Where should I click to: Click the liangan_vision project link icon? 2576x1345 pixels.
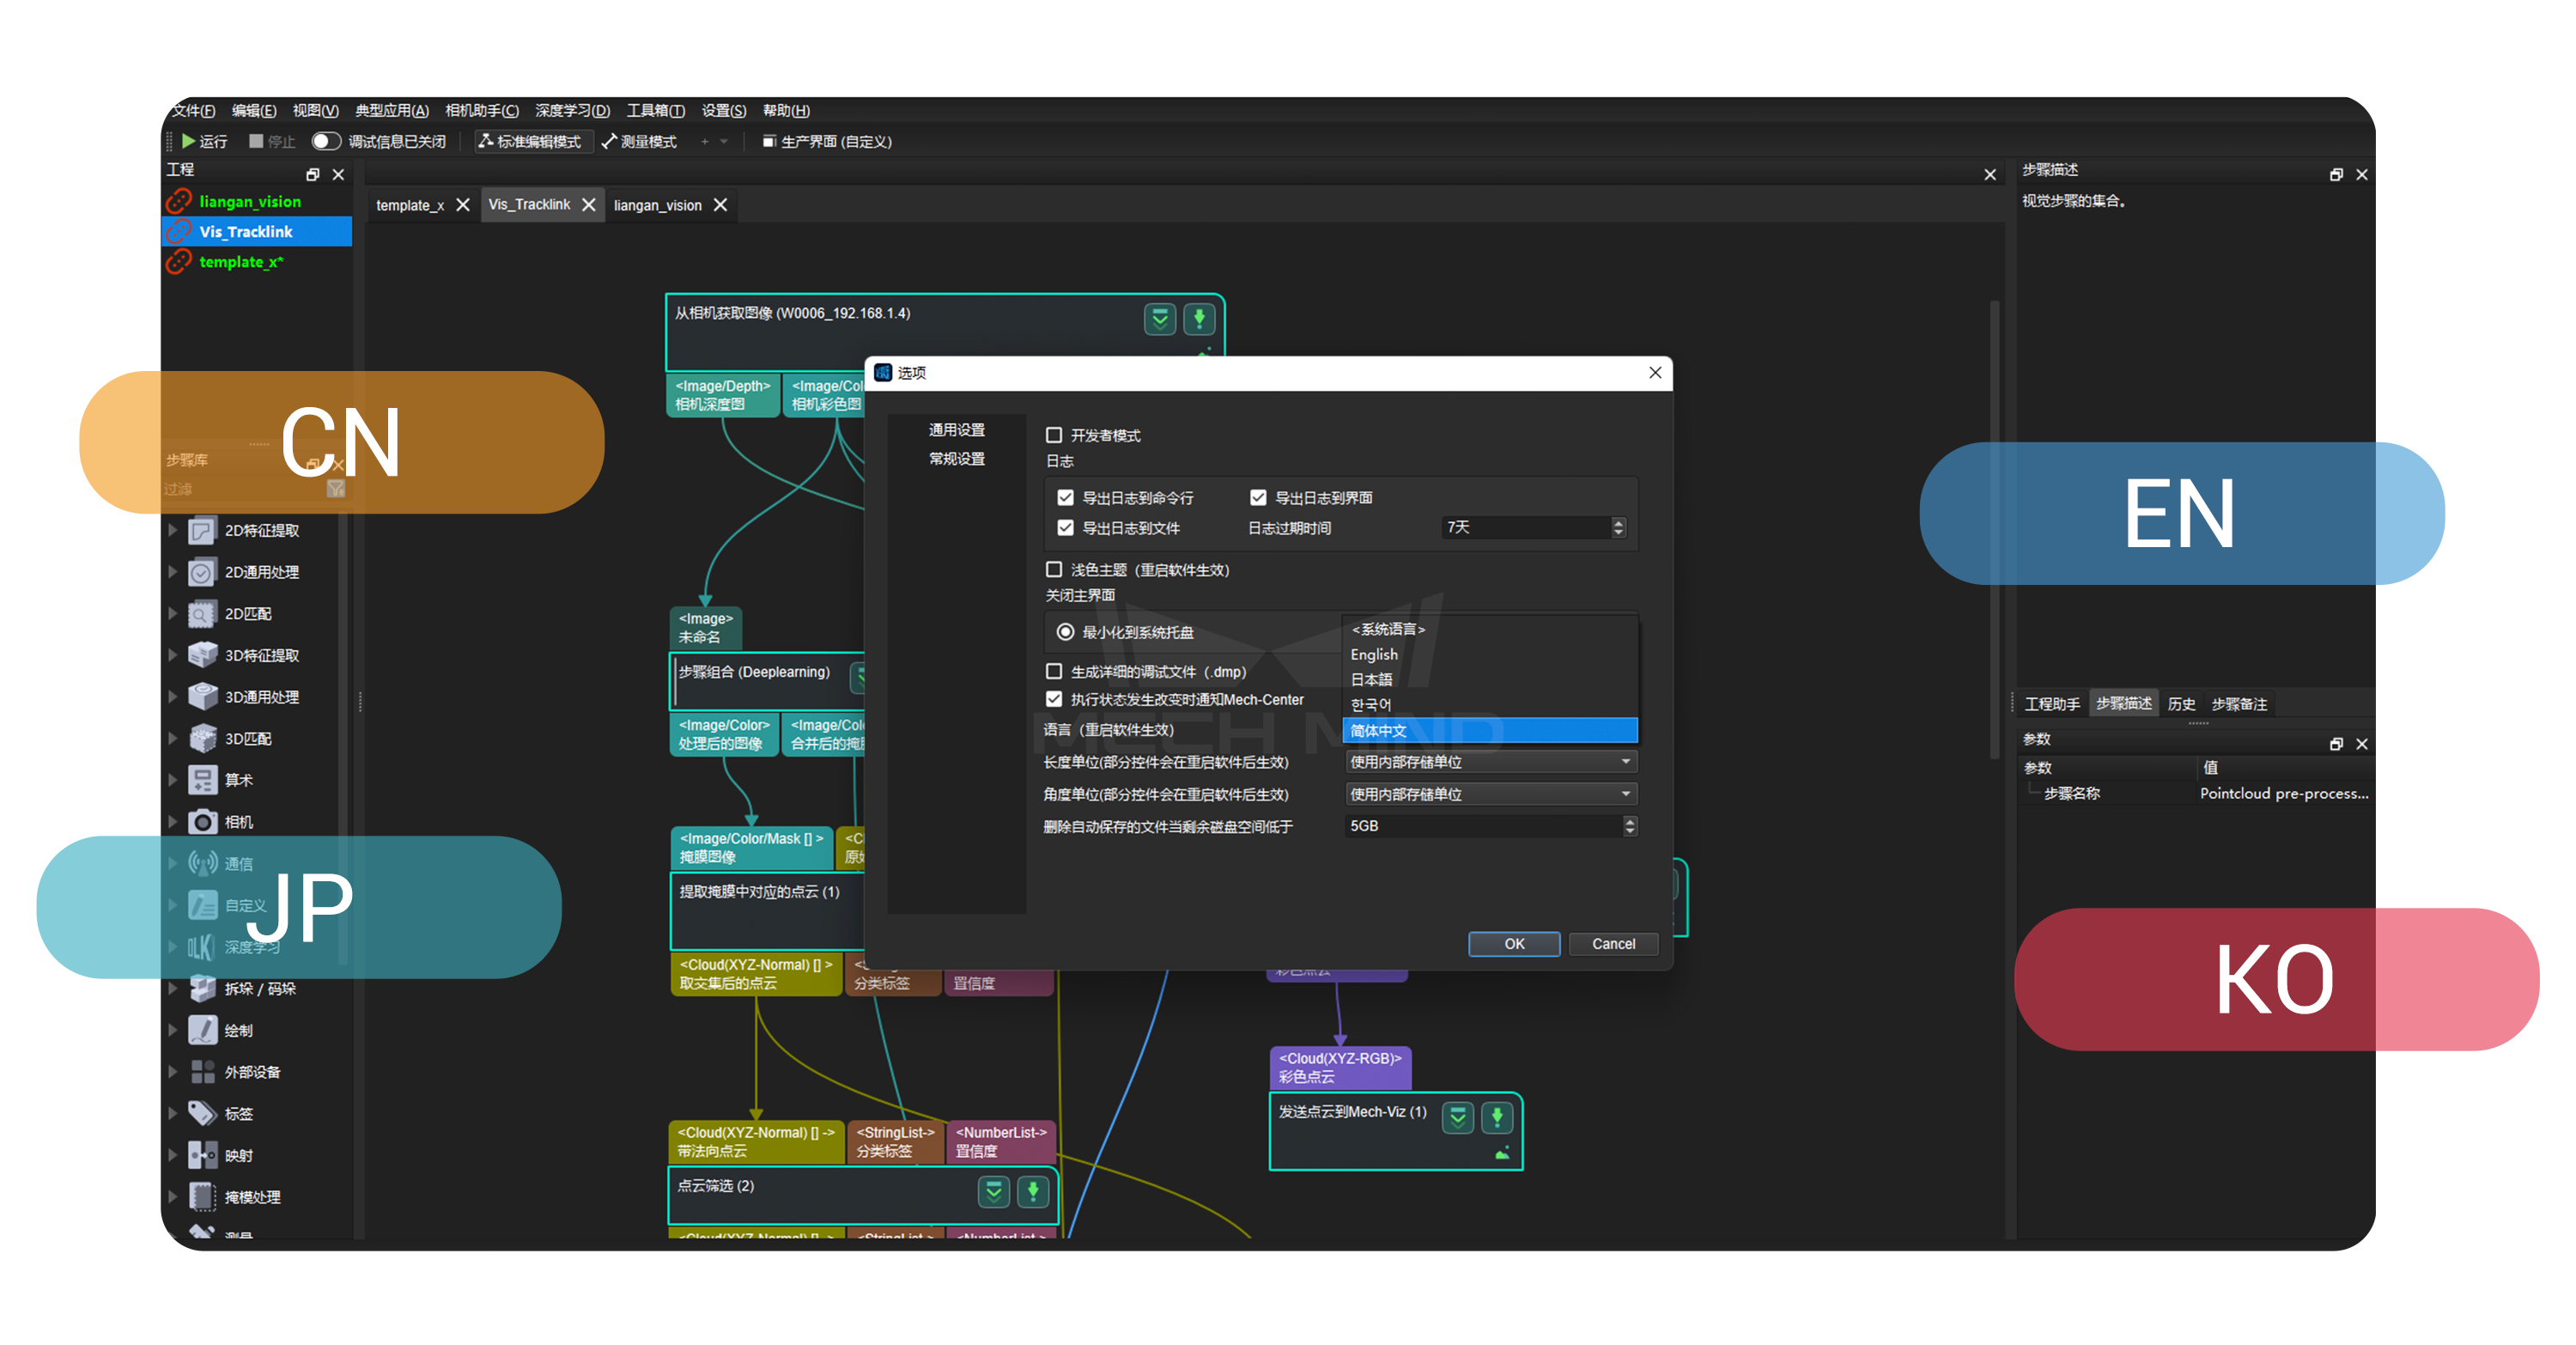pos(179,201)
